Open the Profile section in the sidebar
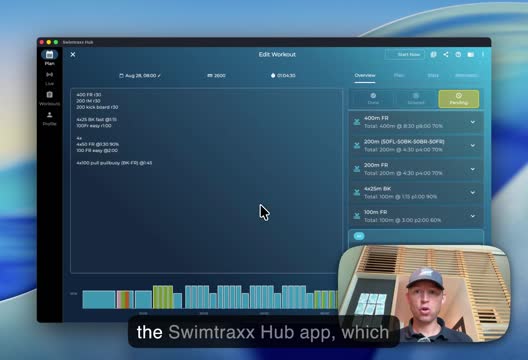 pos(50,119)
